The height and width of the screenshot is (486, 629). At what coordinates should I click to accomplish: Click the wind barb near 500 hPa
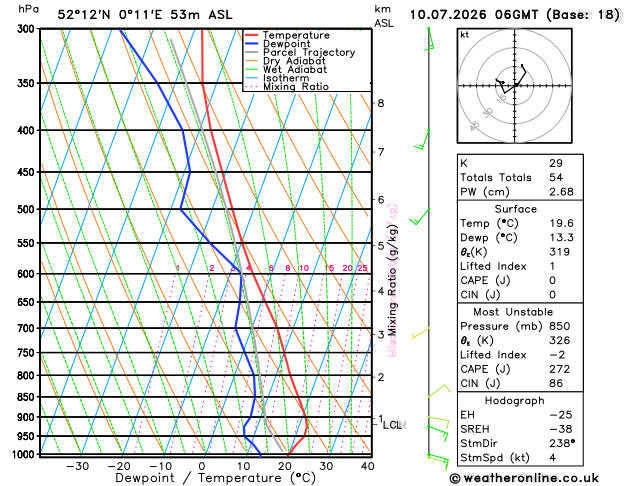(419, 217)
